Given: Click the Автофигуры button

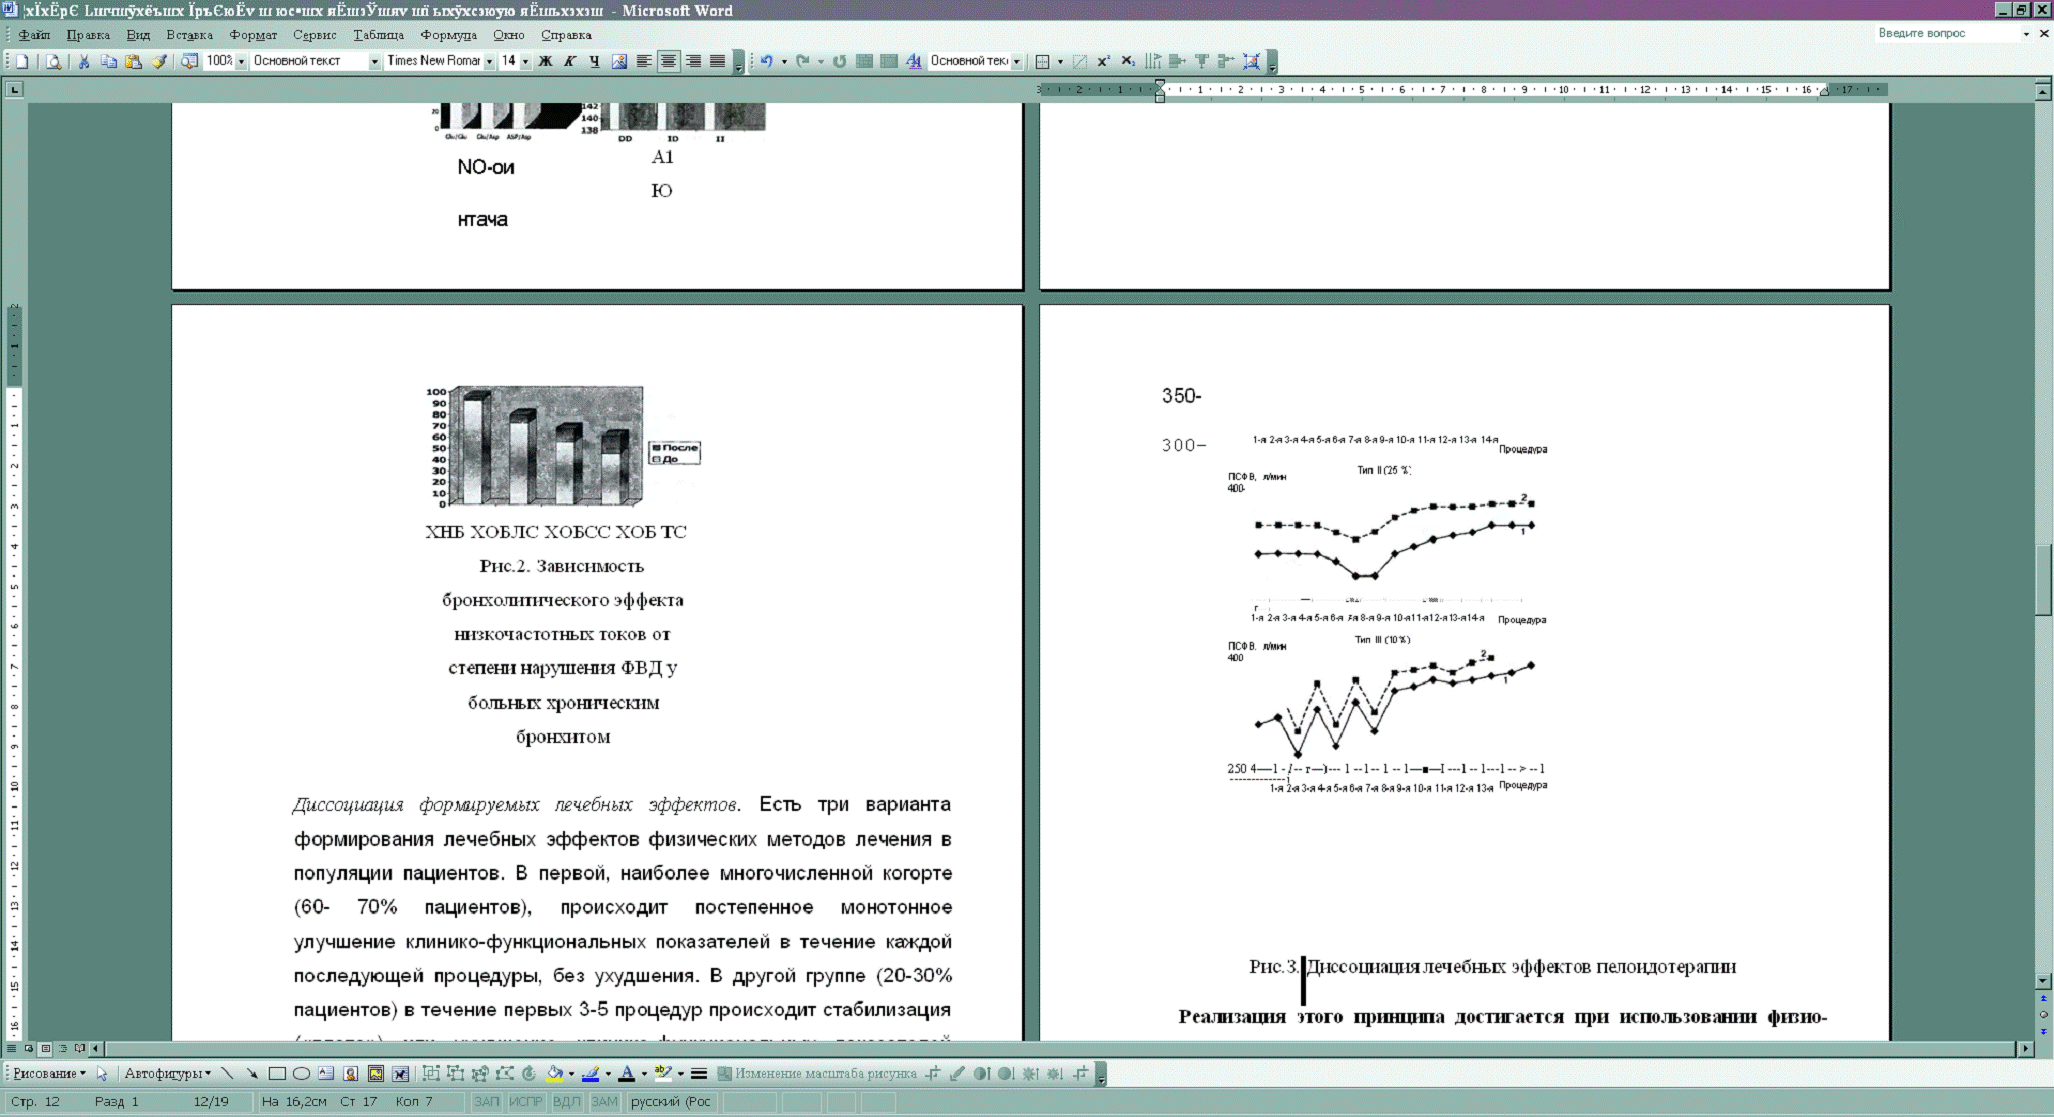Looking at the screenshot, I should tap(166, 1074).
